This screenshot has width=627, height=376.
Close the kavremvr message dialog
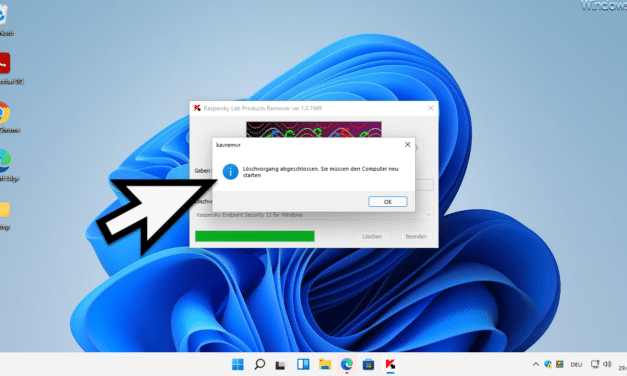pos(407,144)
